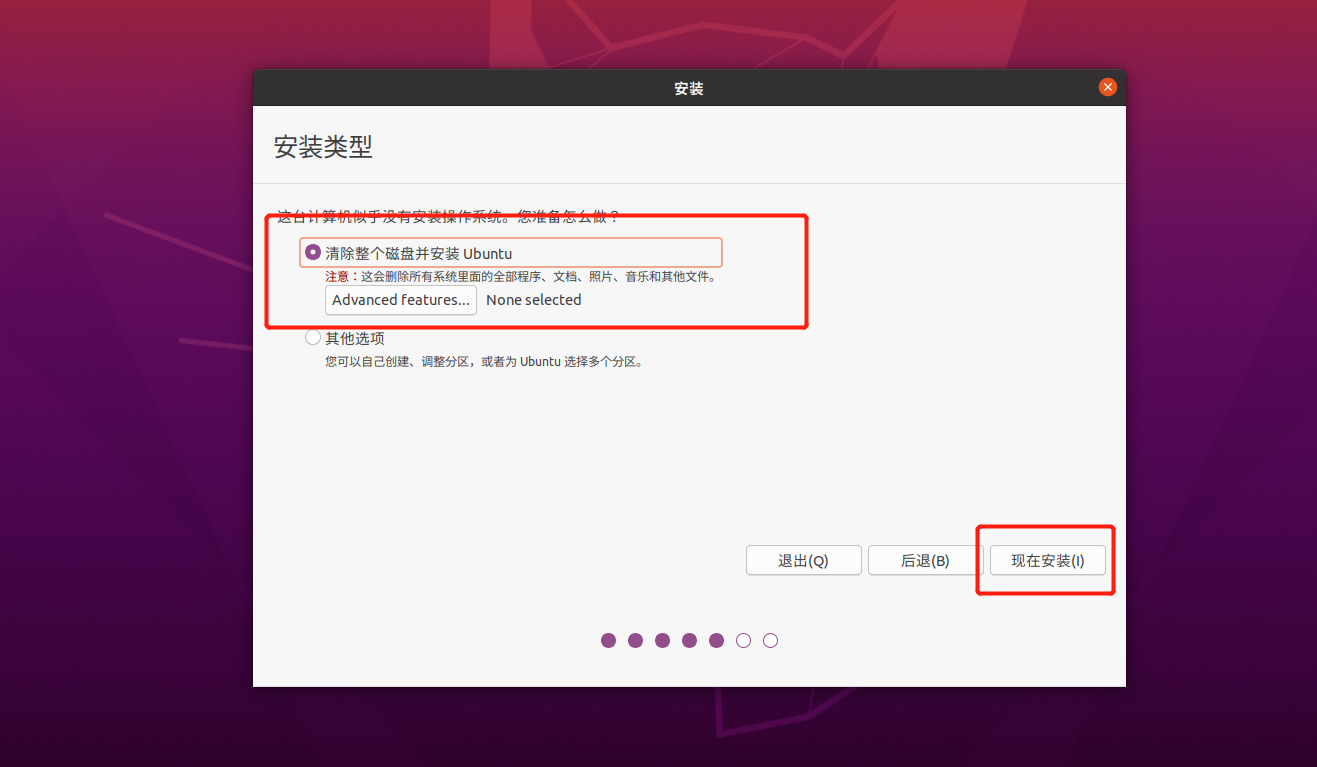
Task: Close the 安装 window with orange X
Action: 1107,88
